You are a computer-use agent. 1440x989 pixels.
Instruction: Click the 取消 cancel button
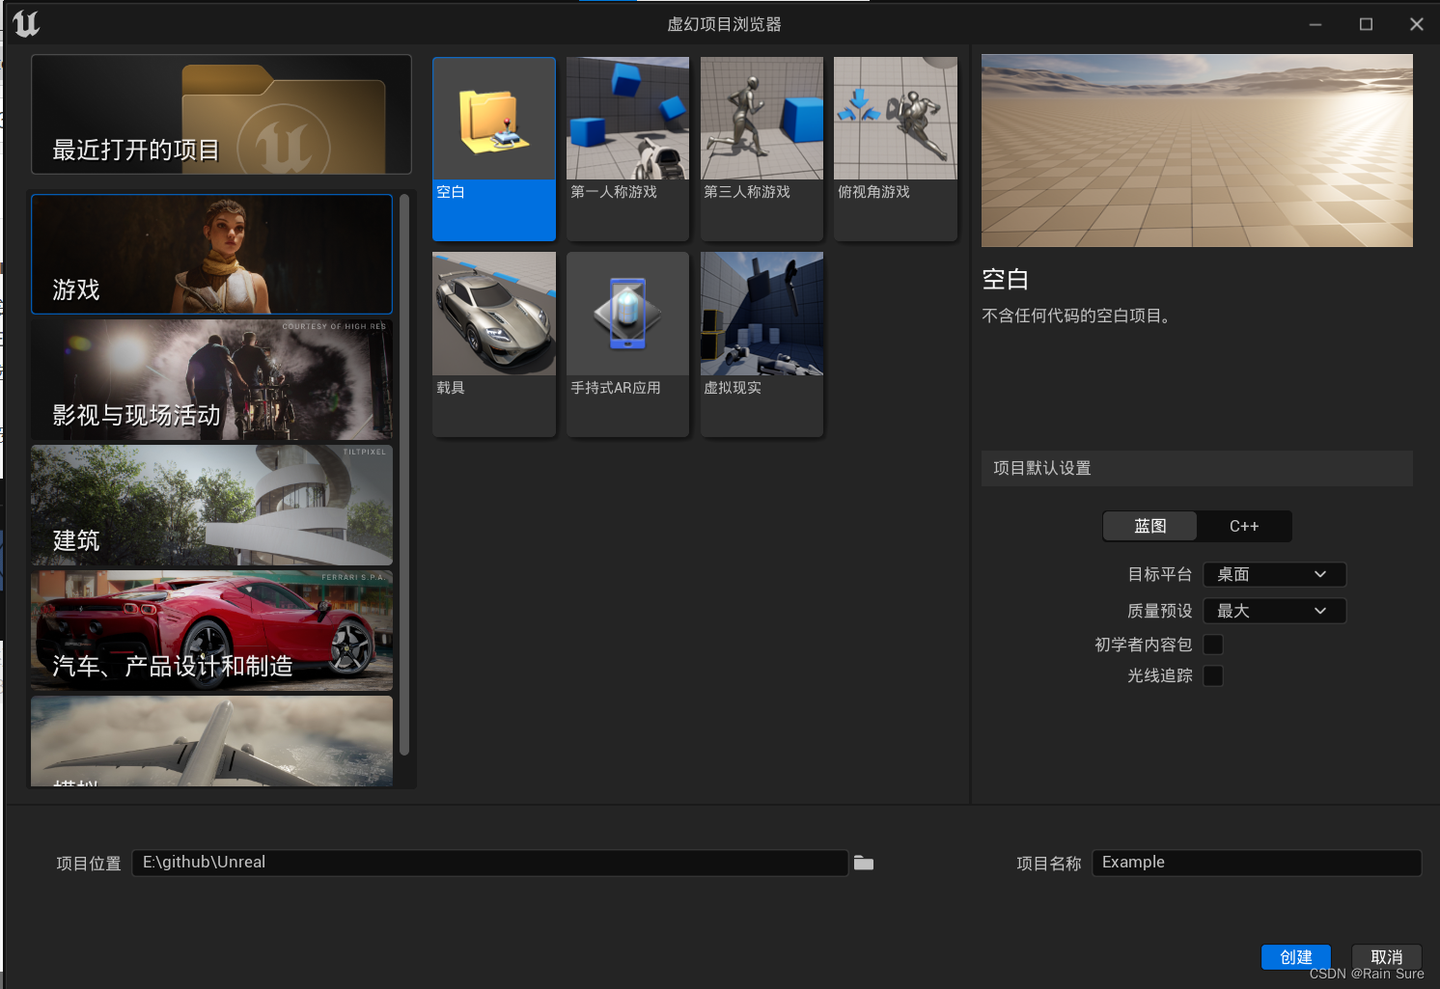coord(1386,957)
